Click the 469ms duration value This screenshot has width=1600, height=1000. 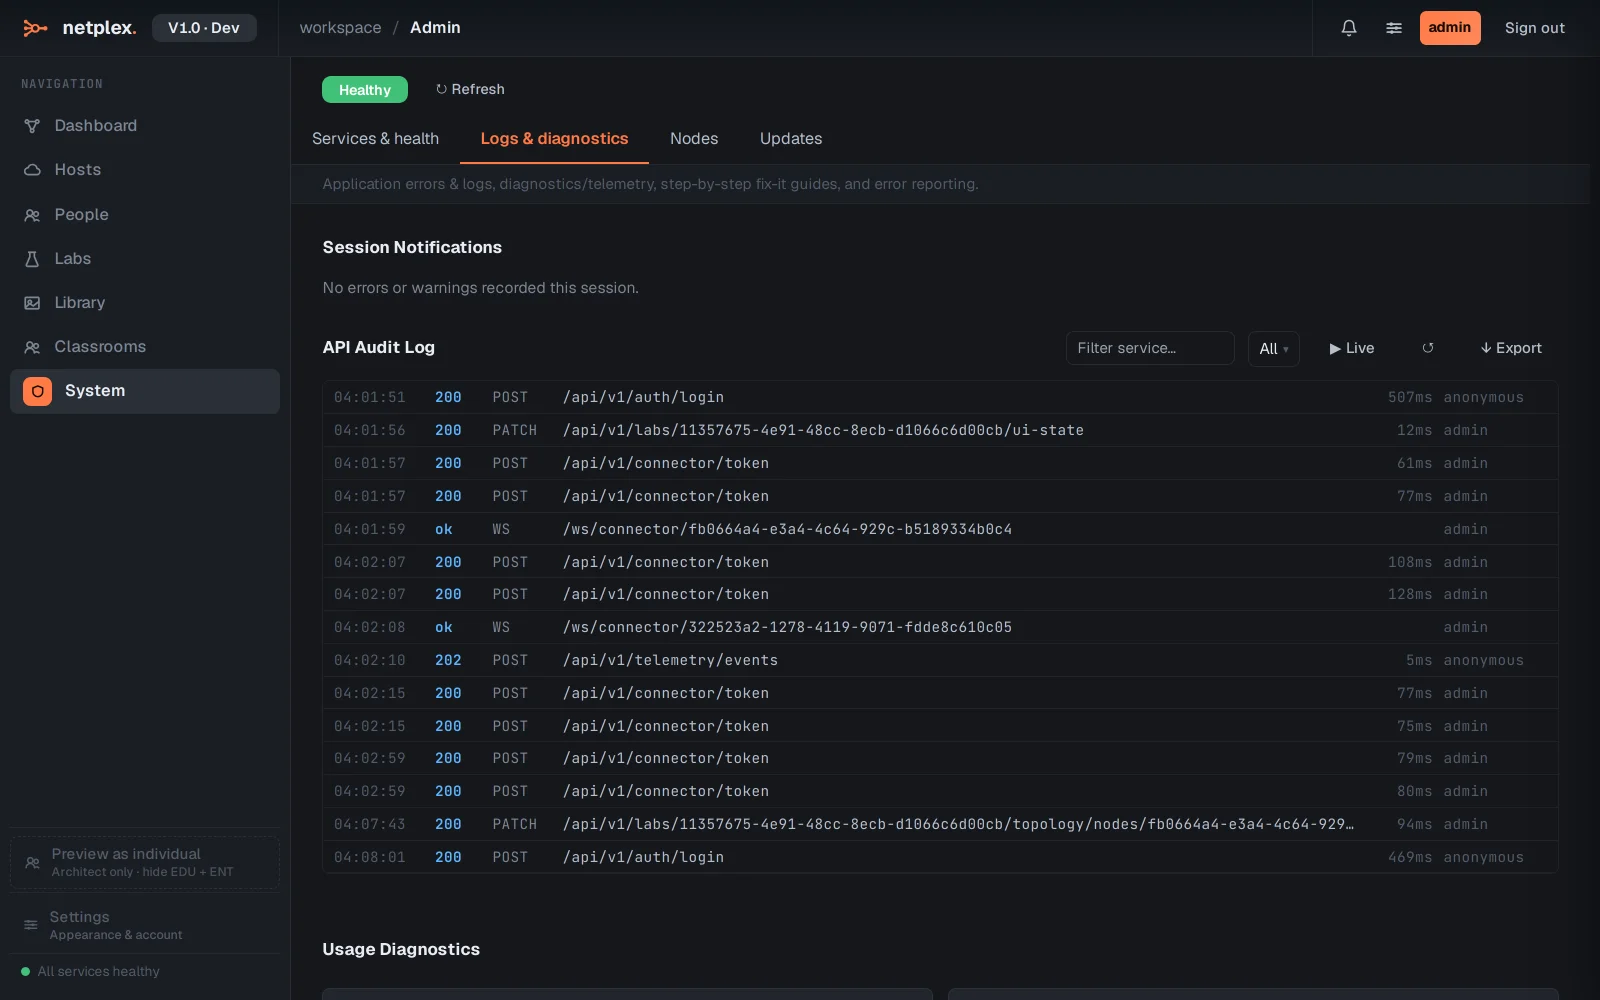click(x=1410, y=857)
